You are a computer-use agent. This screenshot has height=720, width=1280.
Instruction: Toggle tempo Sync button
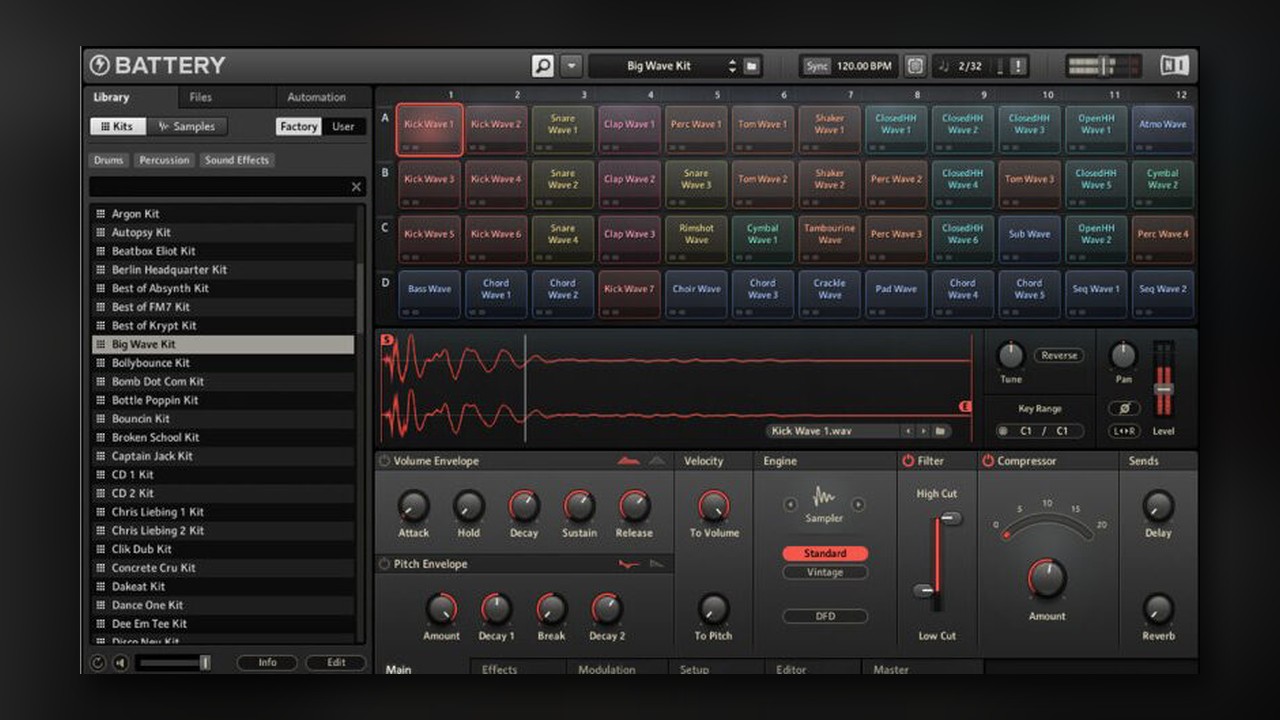tap(817, 66)
